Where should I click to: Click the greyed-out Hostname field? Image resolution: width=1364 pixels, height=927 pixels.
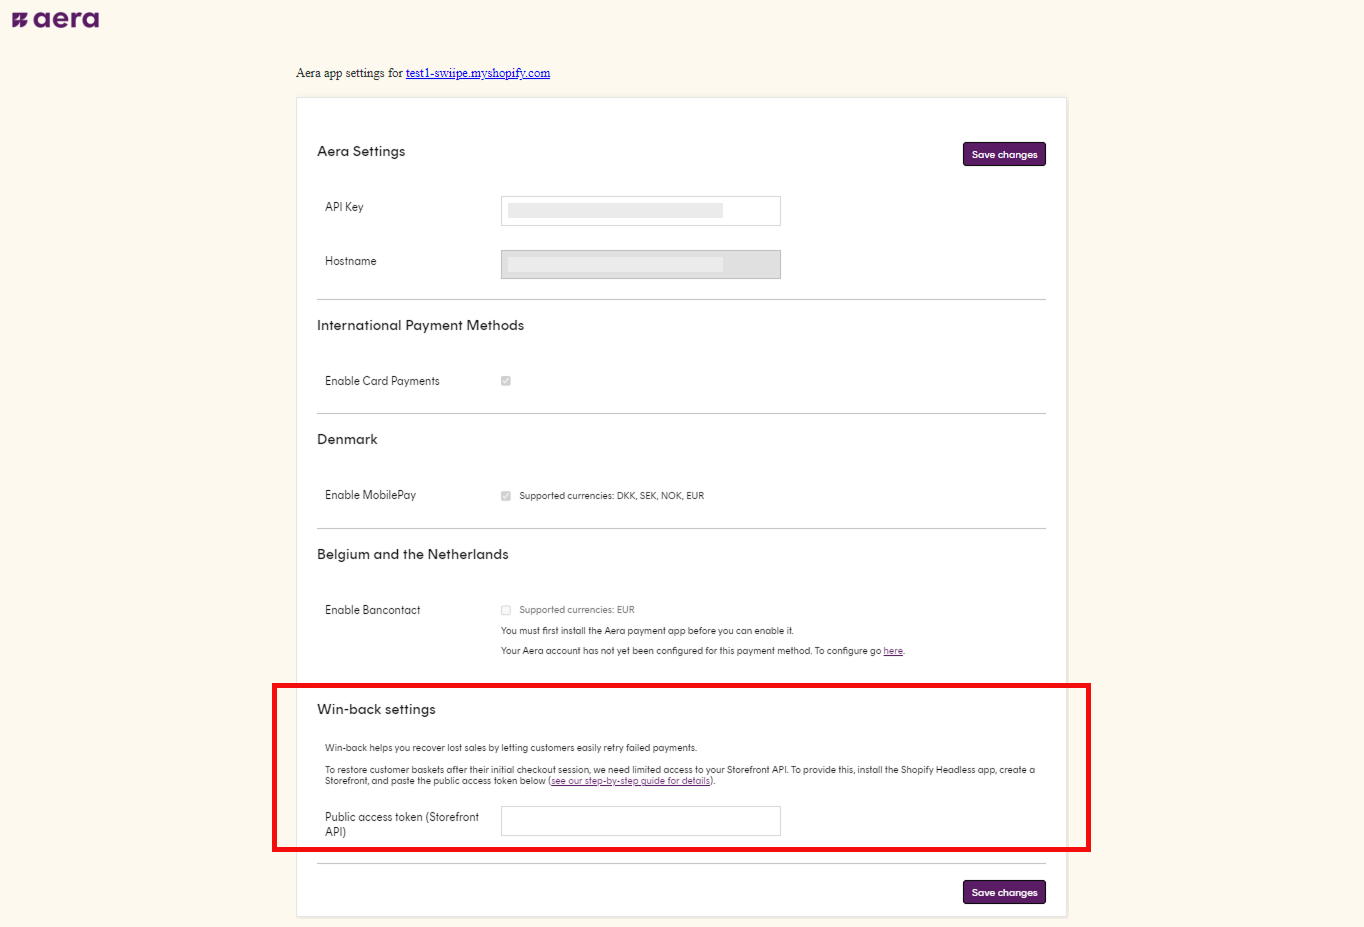[x=640, y=264]
